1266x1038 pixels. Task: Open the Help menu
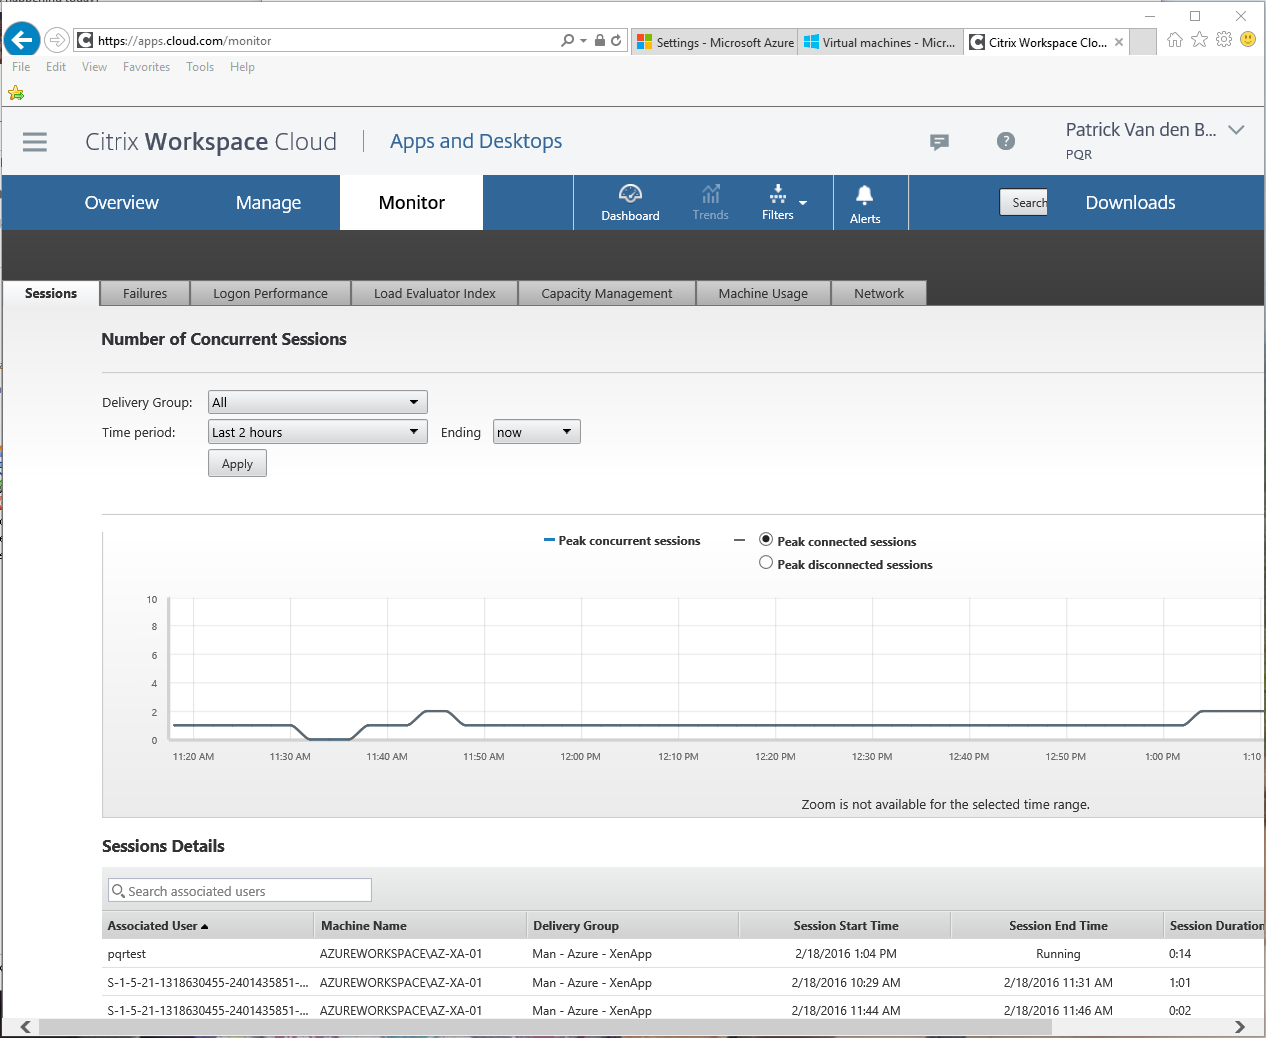pyautogui.click(x=242, y=67)
